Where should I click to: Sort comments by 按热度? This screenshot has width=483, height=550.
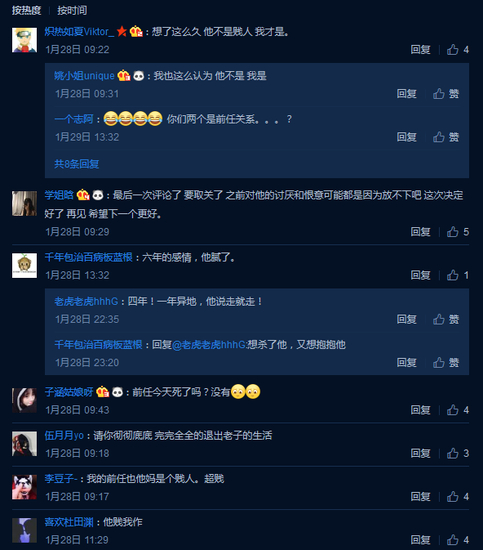26,11
